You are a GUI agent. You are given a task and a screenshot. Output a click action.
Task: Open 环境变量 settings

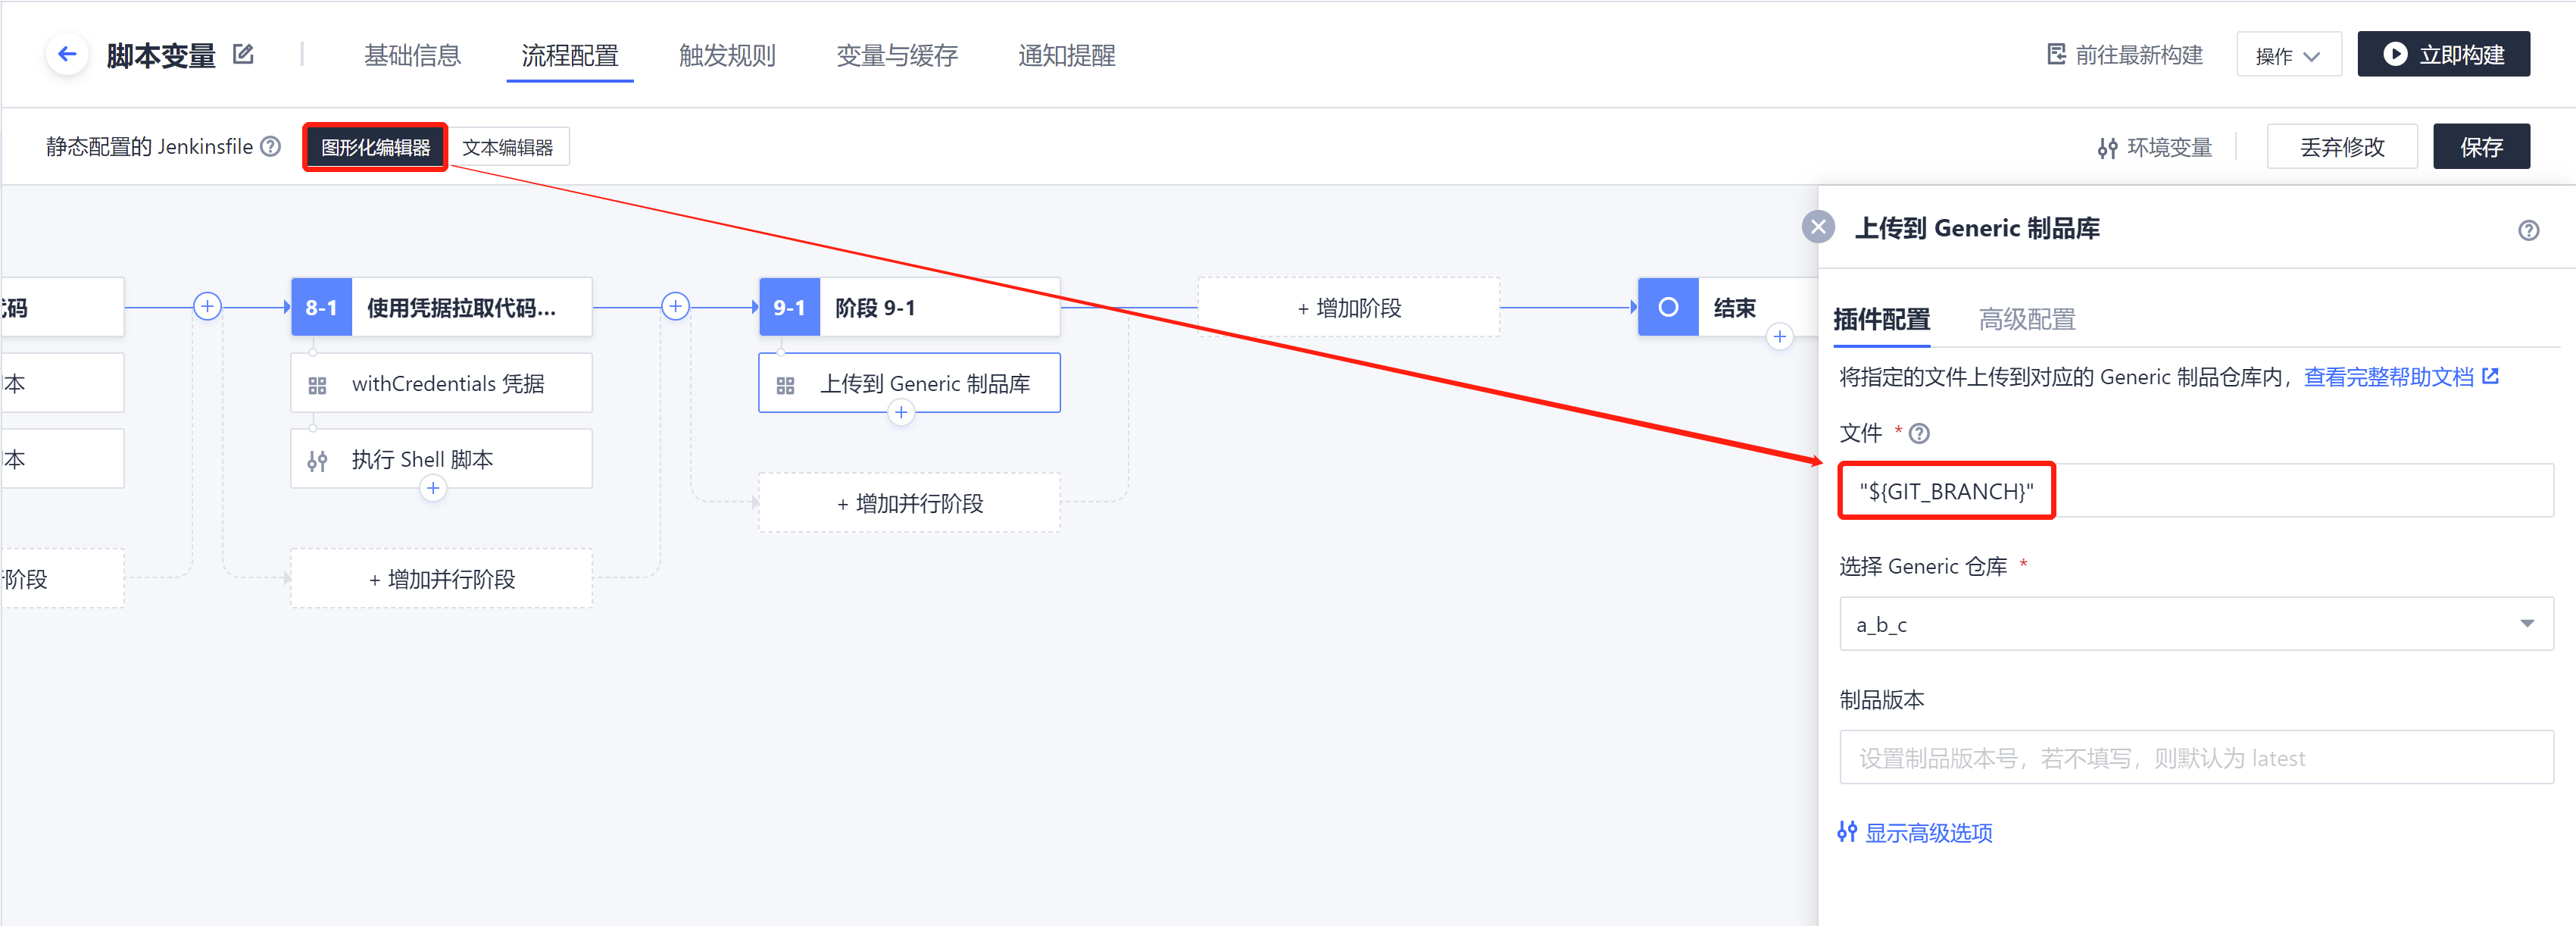pyautogui.click(x=2154, y=148)
